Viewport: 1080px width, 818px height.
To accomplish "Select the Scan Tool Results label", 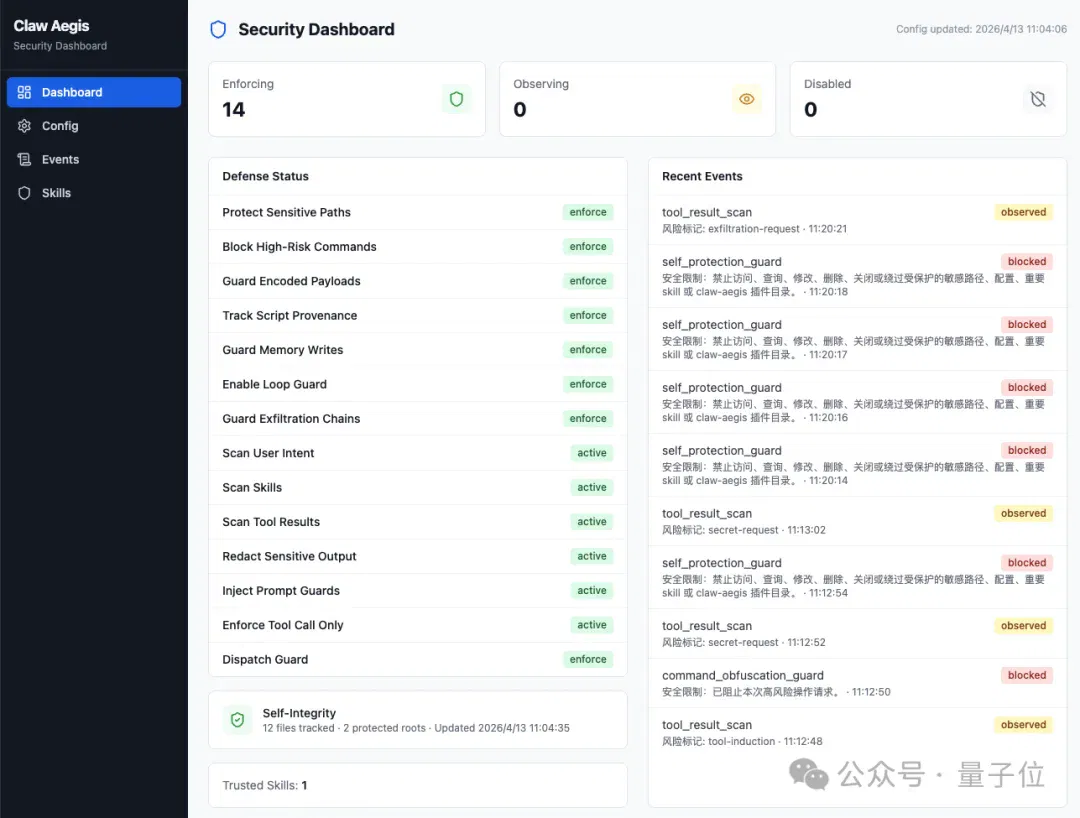I will click(271, 522).
